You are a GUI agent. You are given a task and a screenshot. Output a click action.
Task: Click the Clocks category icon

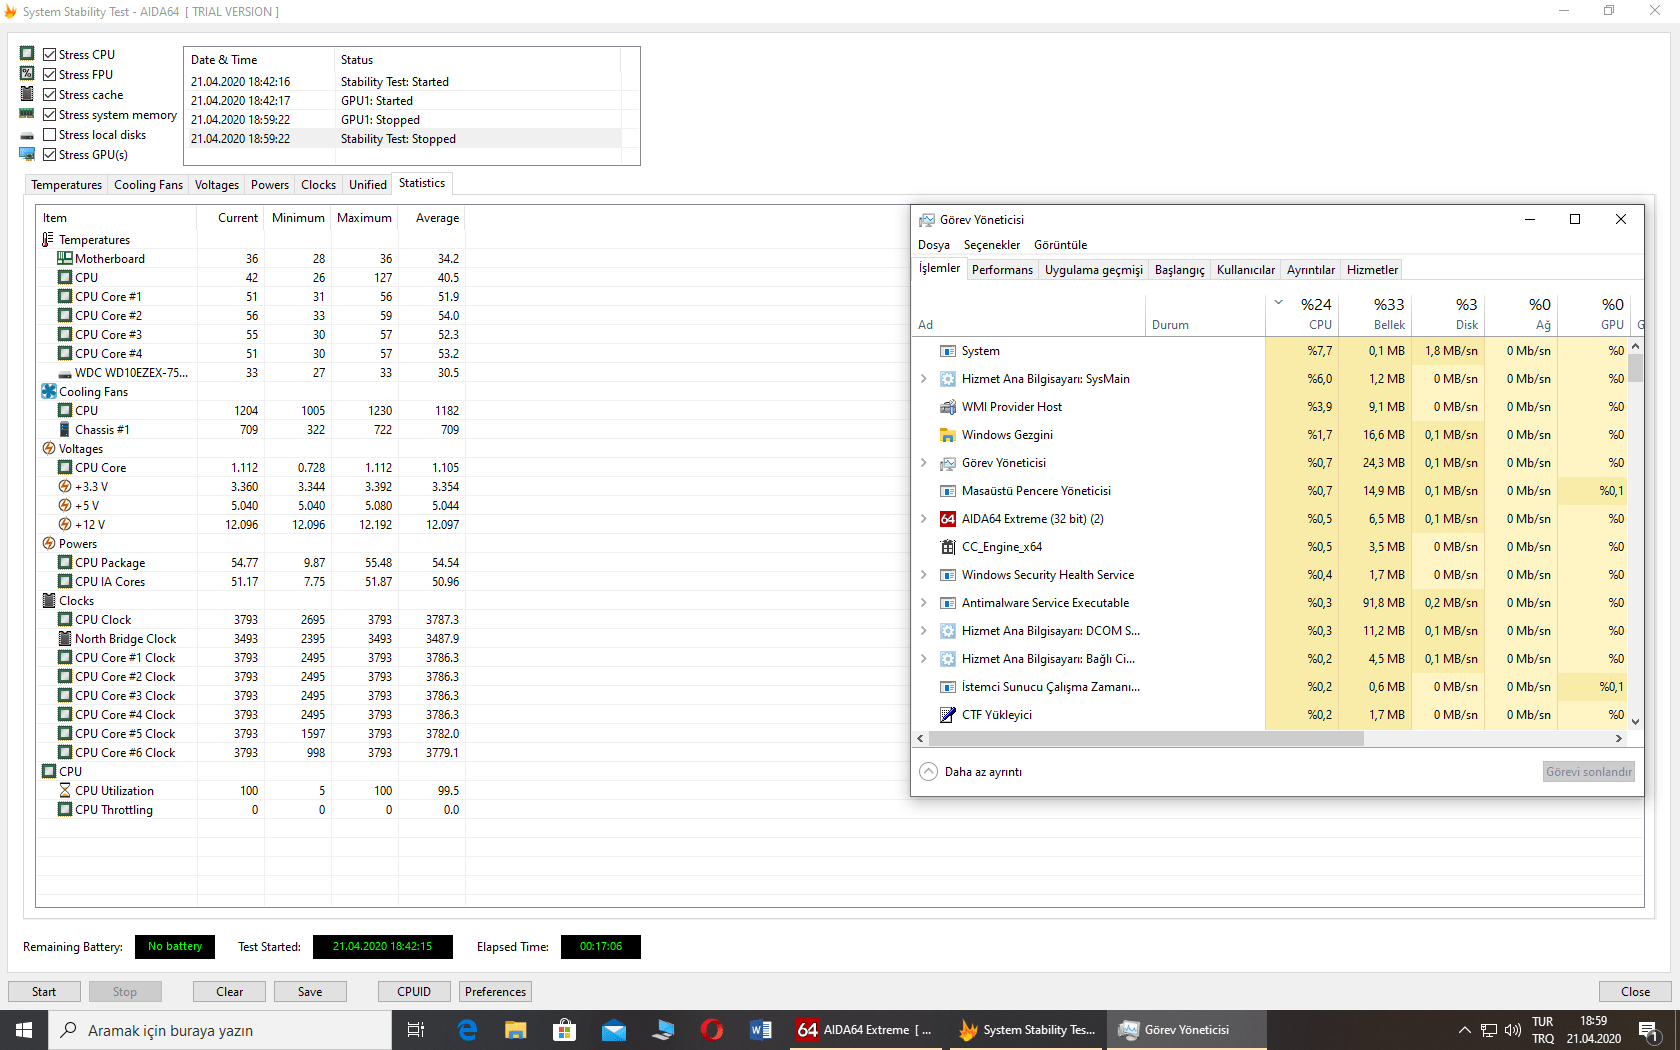tap(49, 601)
